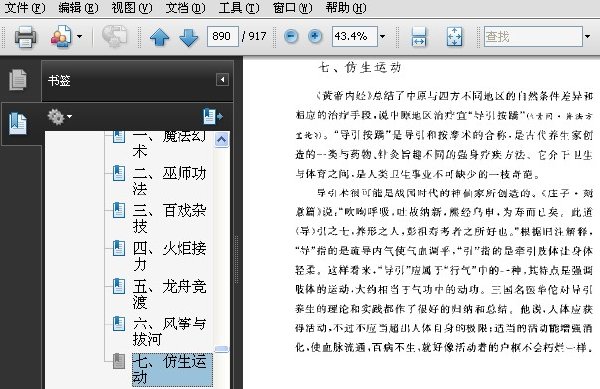The height and width of the screenshot is (389, 600).
Task: Click the page number field showing 890
Action: pos(223,36)
